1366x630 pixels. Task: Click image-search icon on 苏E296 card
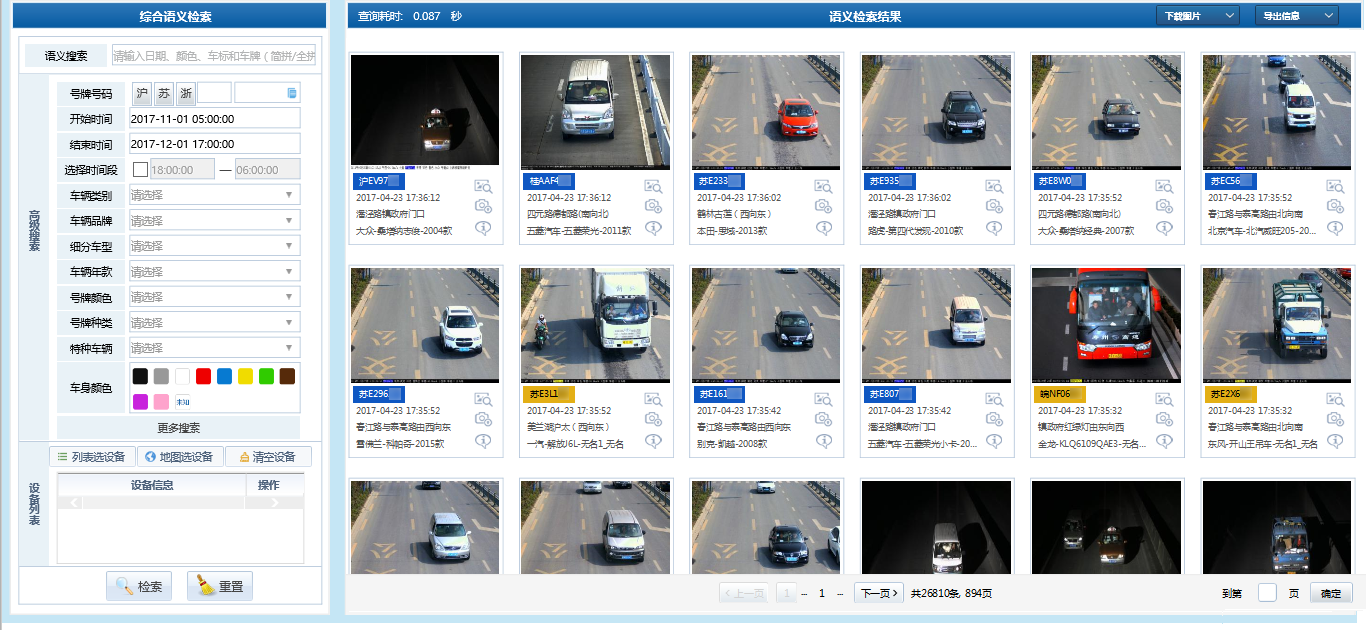tap(484, 398)
